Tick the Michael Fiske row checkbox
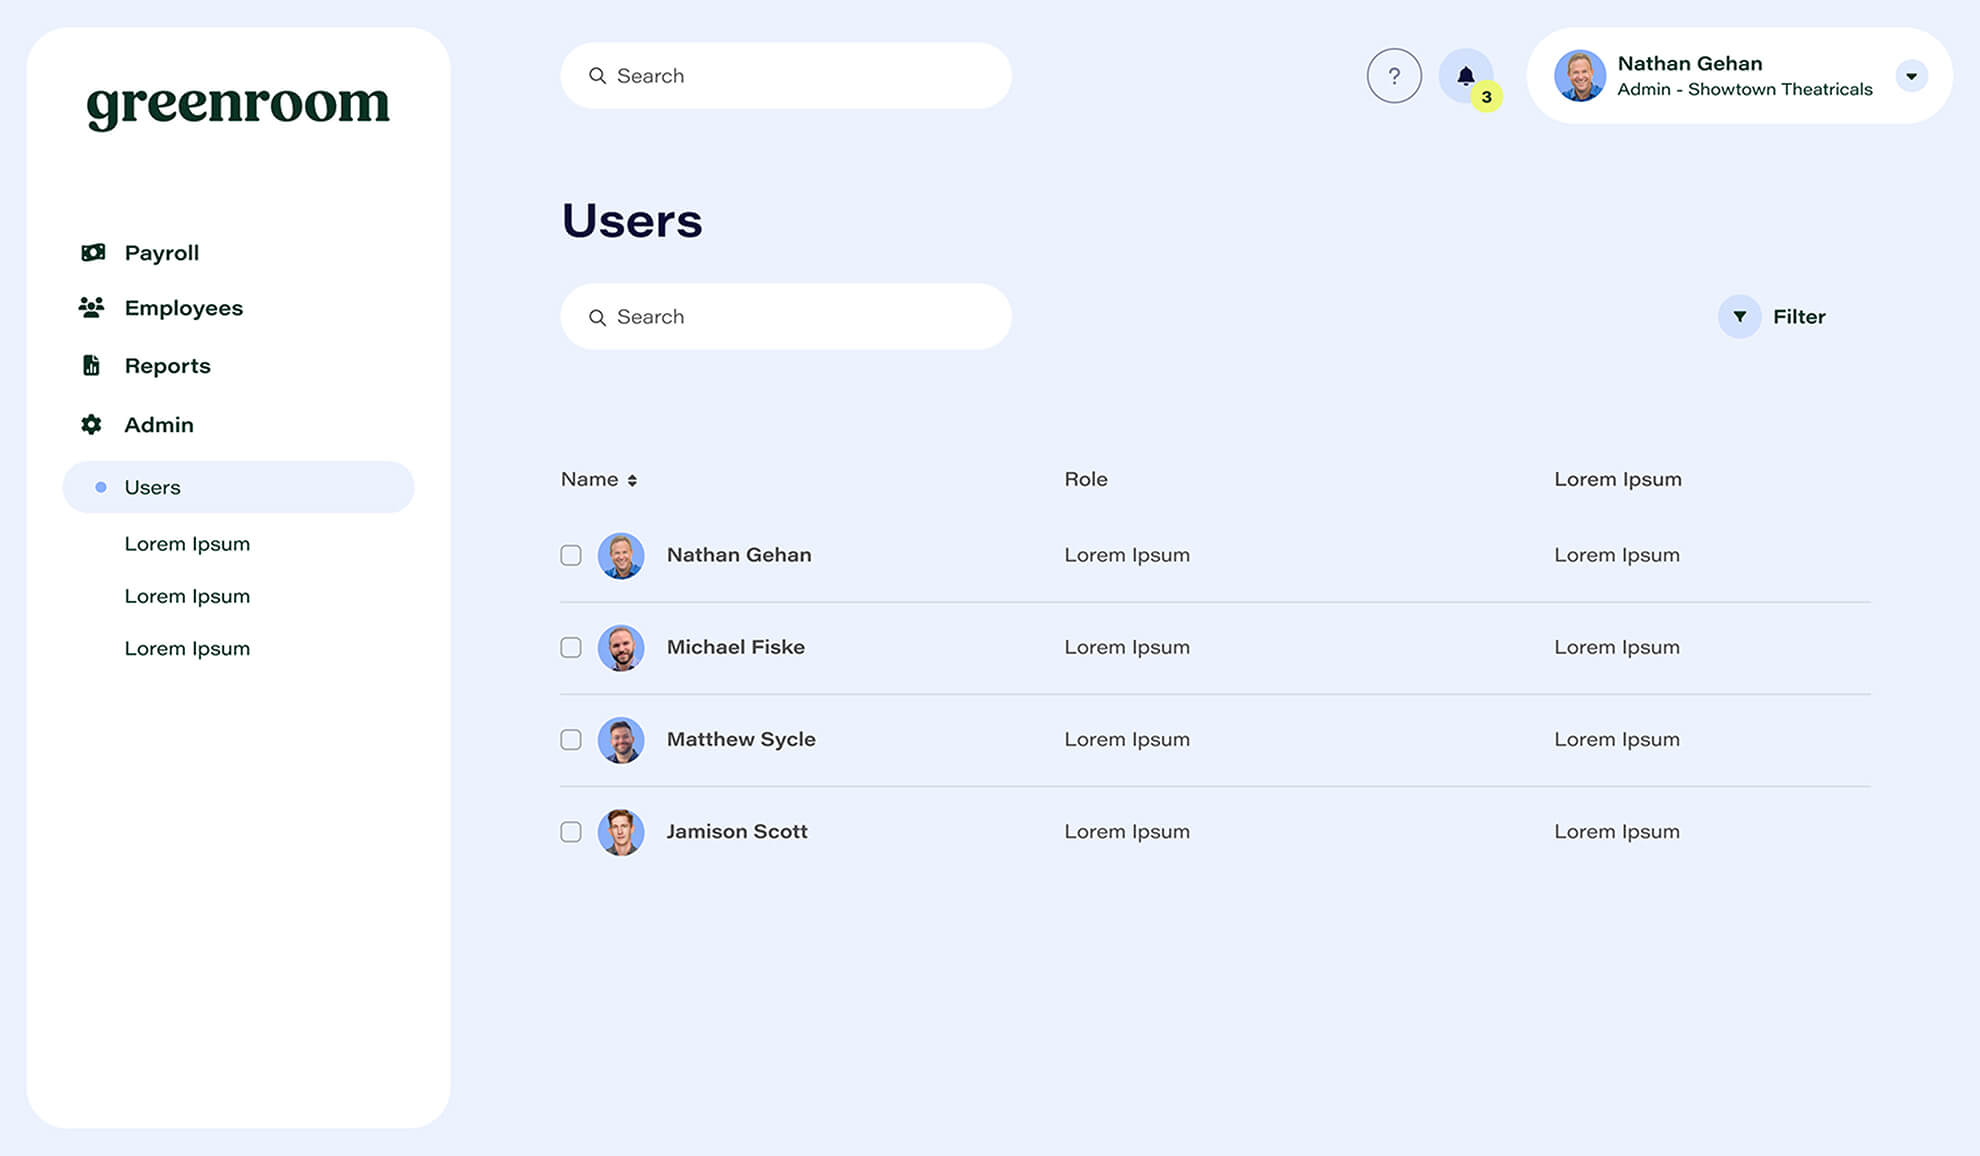This screenshot has height=1156, width=1980. click(571, 648)
